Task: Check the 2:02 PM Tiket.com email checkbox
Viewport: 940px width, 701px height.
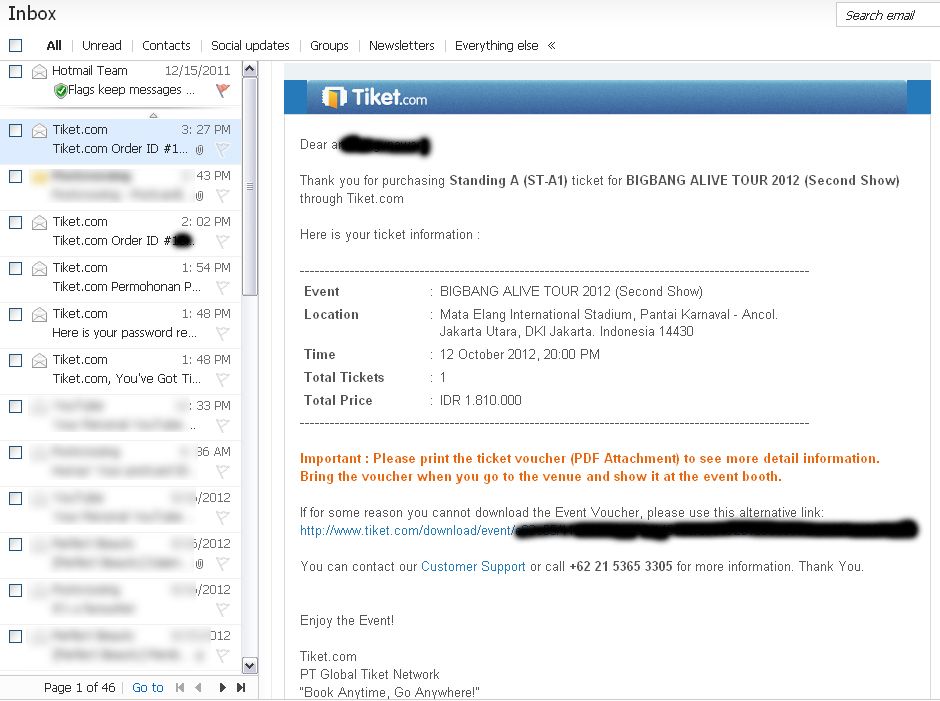Action: pyautogui.click(x=16, y=222)
